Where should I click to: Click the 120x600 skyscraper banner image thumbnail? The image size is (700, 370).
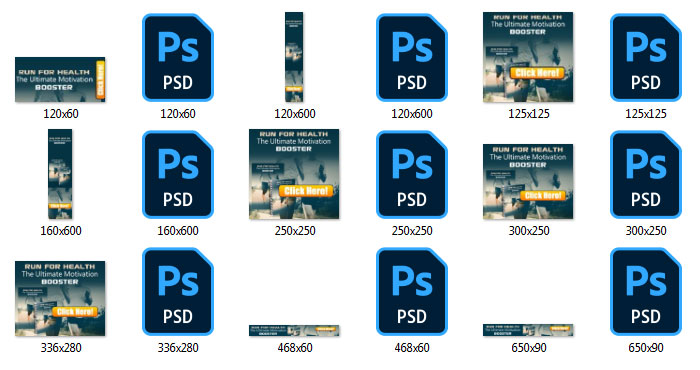pyautogui.click(x=294, y=57)
